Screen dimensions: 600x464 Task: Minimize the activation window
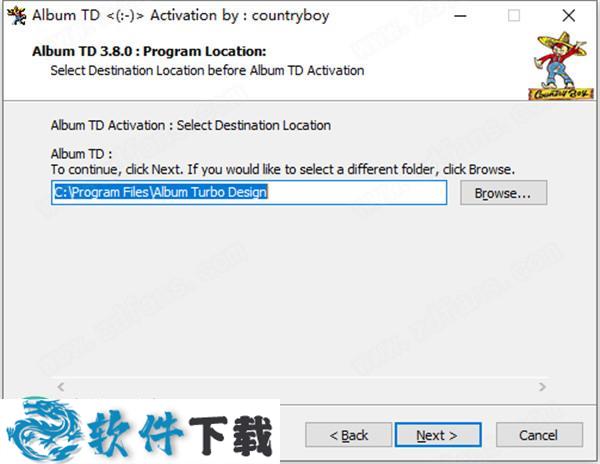460,16
